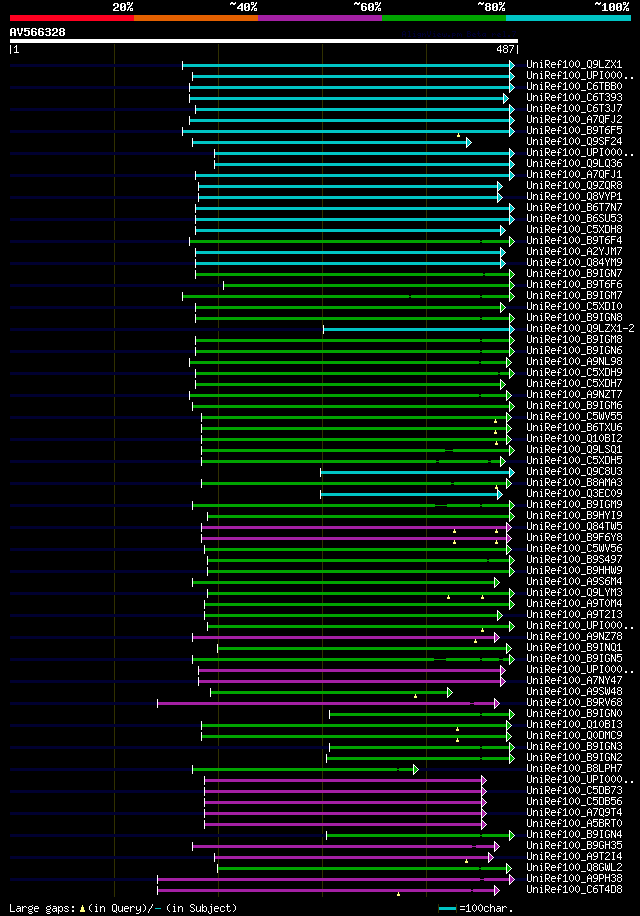Click the 487 query end position label

pos(505,50)
